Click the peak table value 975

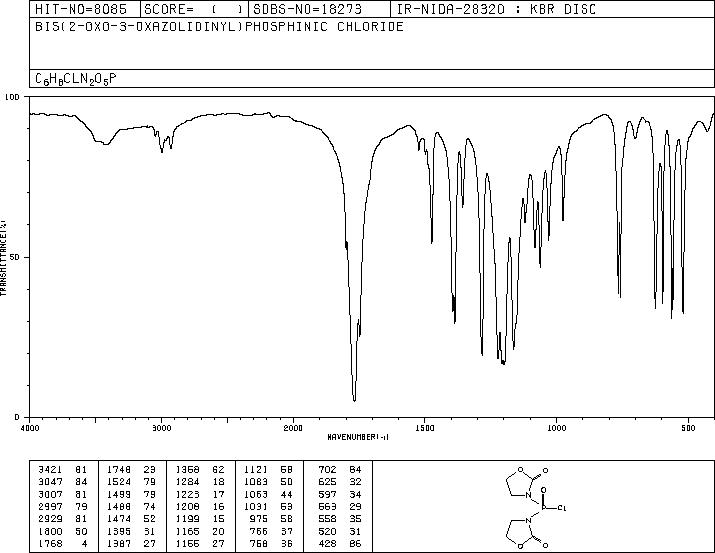(x=259, y=519)
